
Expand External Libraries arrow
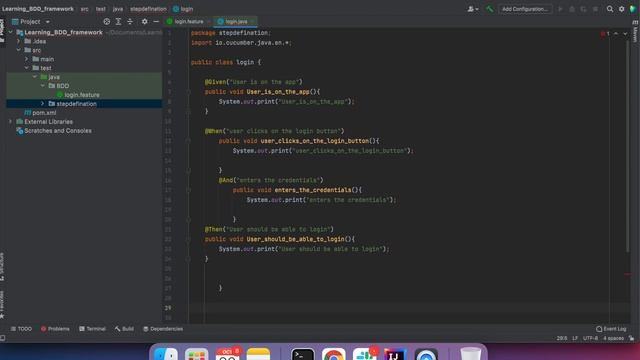(x=11, y=122)
